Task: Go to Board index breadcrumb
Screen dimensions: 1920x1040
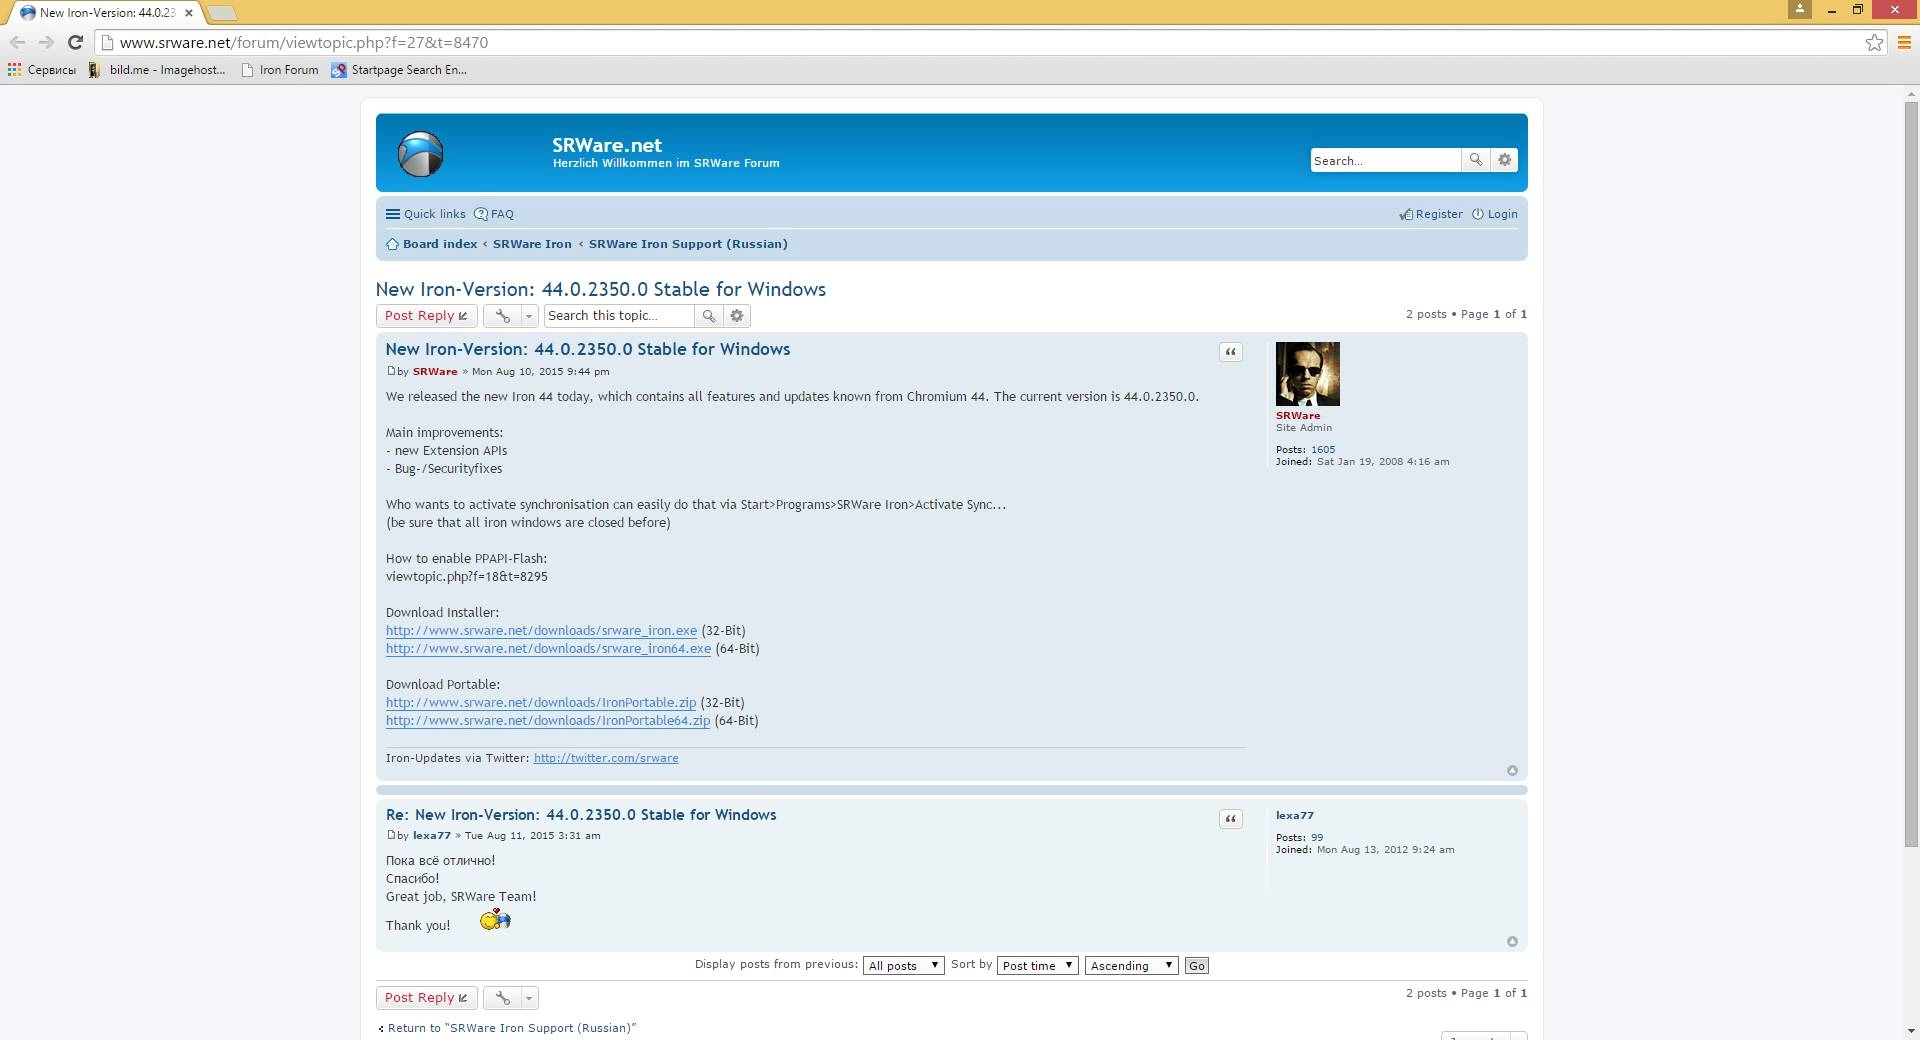Action: click(432, 244)
